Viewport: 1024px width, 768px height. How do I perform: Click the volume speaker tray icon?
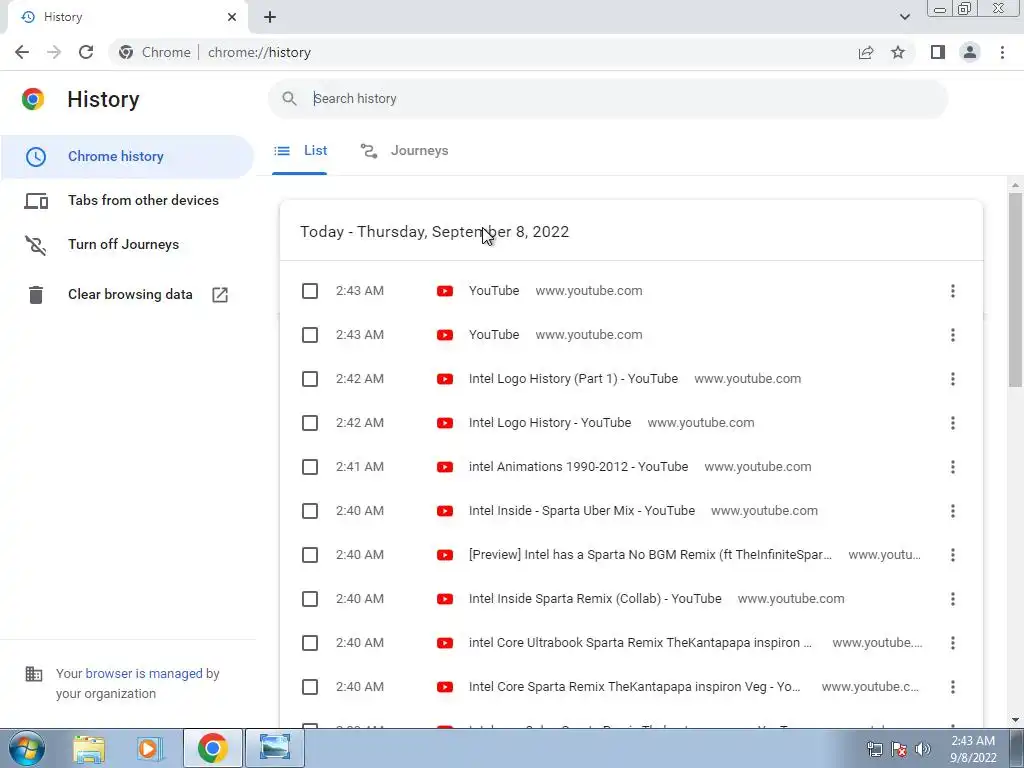(923, 749)
